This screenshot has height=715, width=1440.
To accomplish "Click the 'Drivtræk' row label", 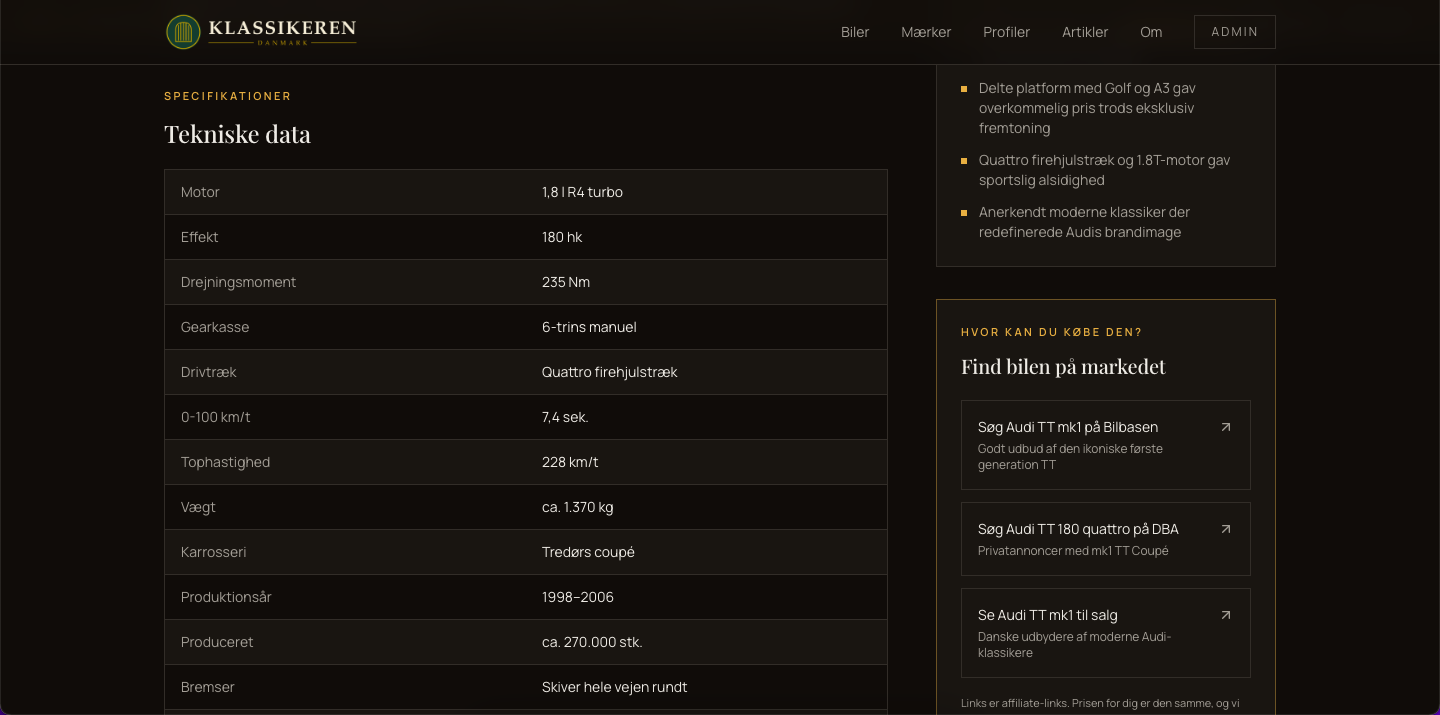I will 209,372.
